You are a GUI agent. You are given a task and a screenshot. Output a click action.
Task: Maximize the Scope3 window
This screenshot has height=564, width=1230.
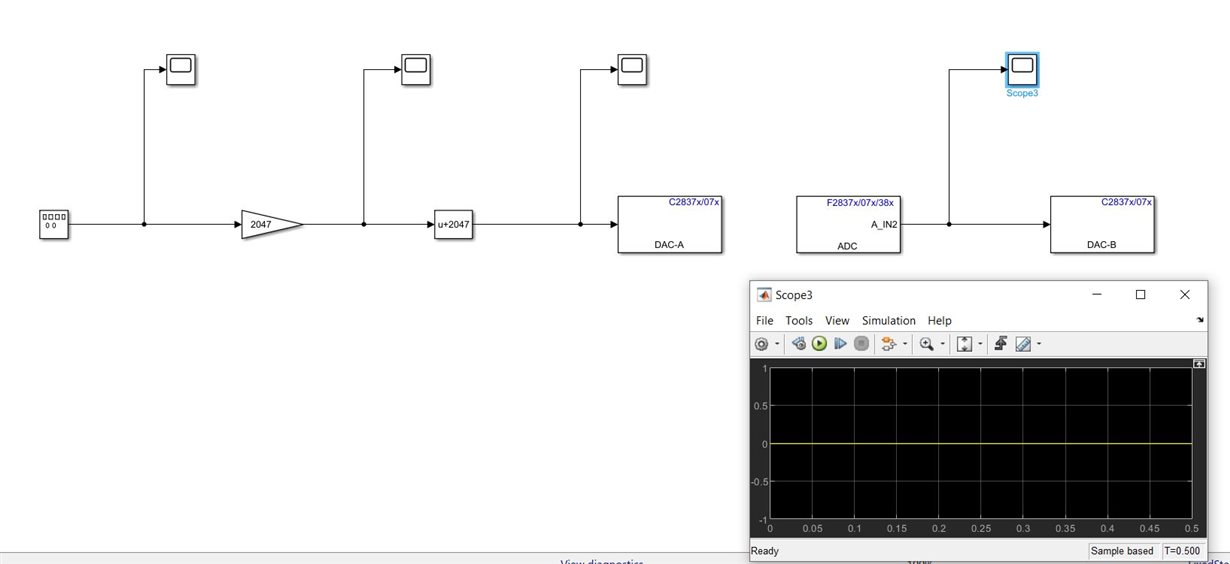[1140, 294]
